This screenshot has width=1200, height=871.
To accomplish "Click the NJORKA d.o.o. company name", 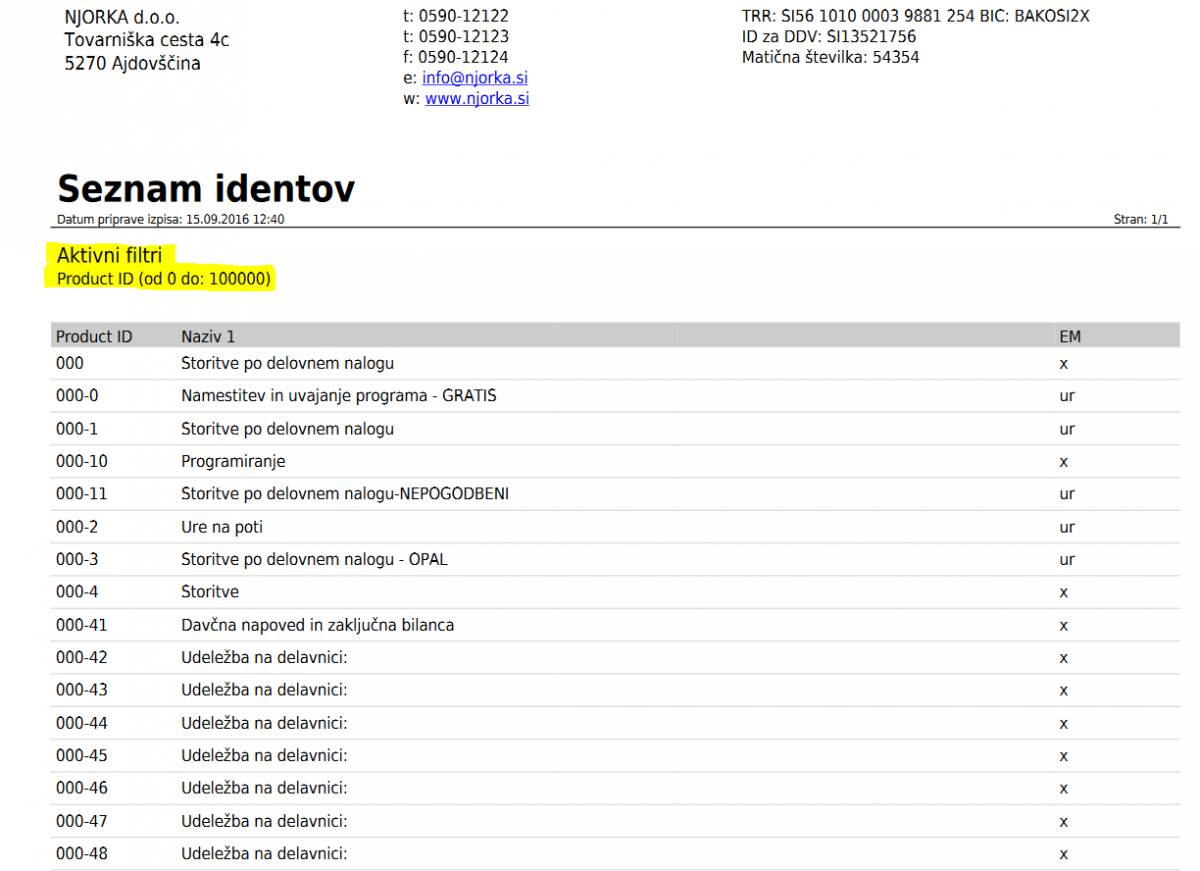I will click(122, 18).
